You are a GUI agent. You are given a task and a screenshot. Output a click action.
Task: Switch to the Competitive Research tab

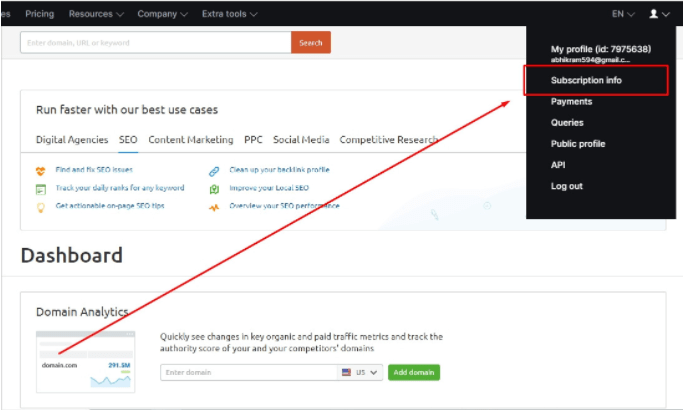pyautogui.click(x=389, y=140)
